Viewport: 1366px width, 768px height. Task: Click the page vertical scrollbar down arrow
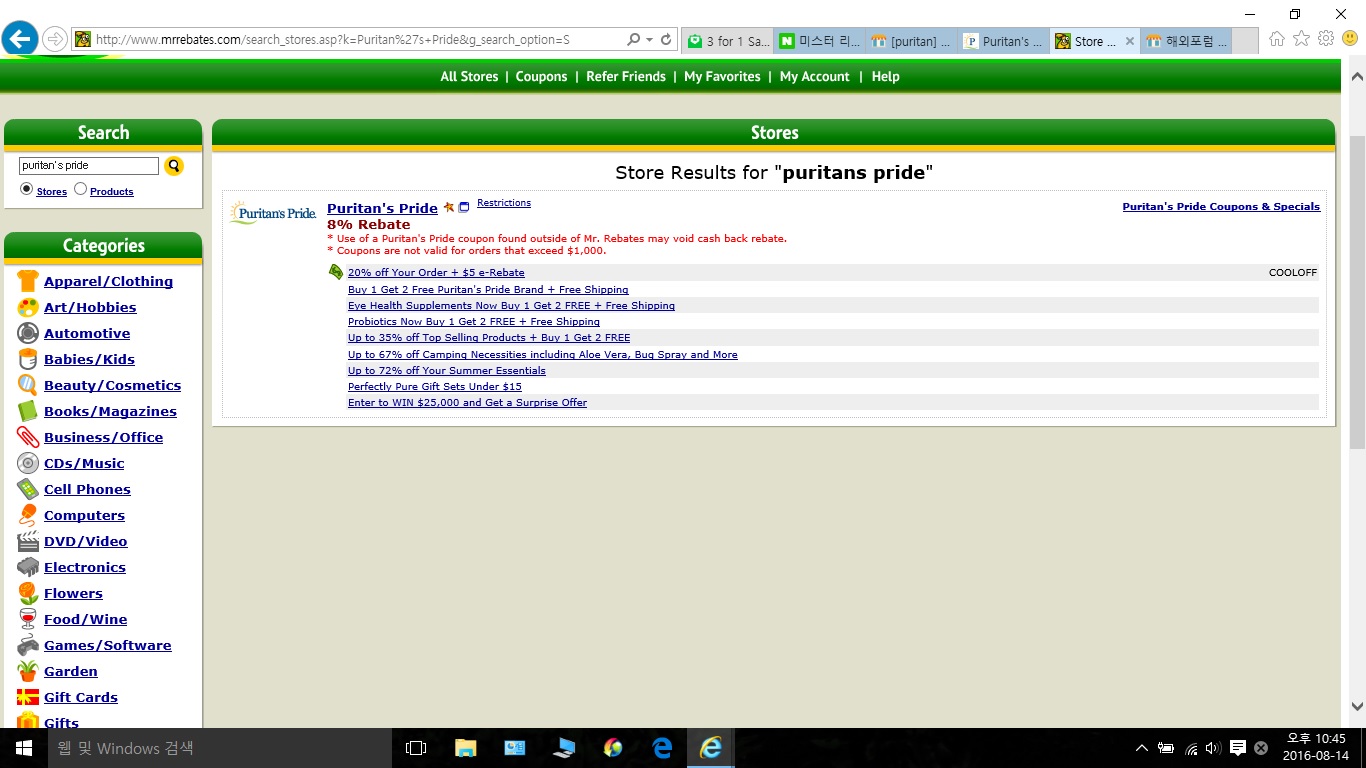pyautogui.click(x=1357, y=706)
